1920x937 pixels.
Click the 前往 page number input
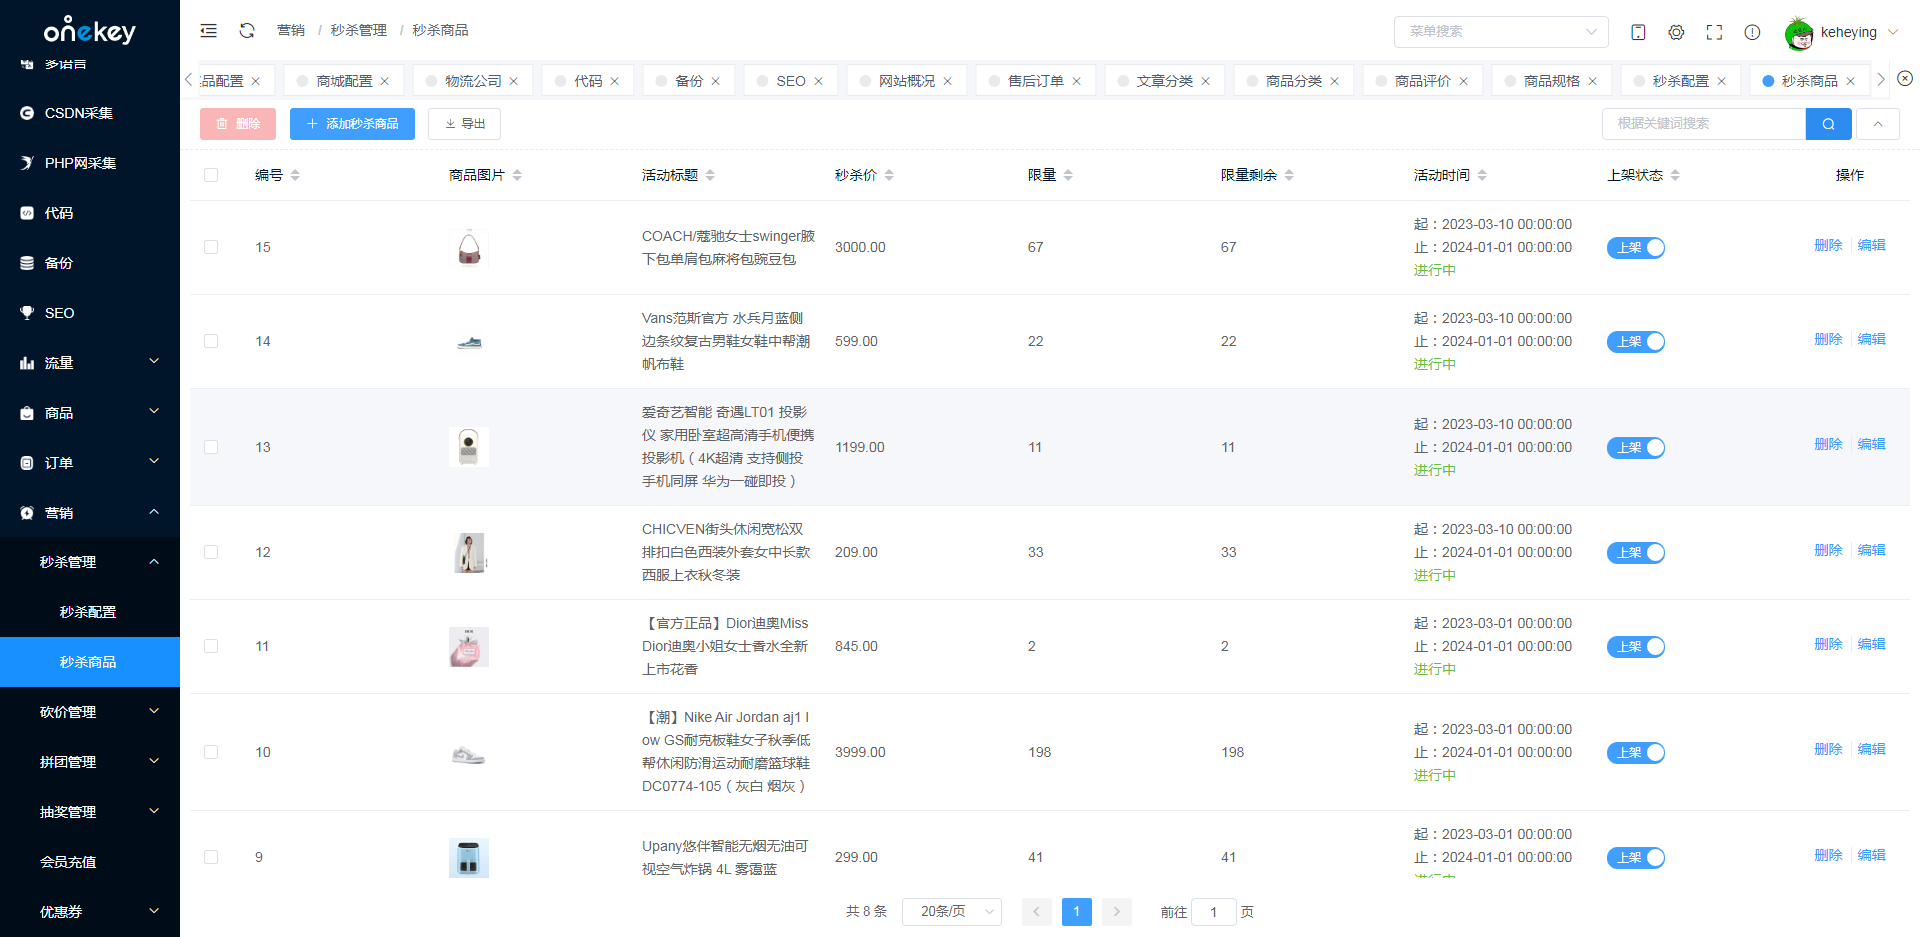click(x=1214, y=912)
